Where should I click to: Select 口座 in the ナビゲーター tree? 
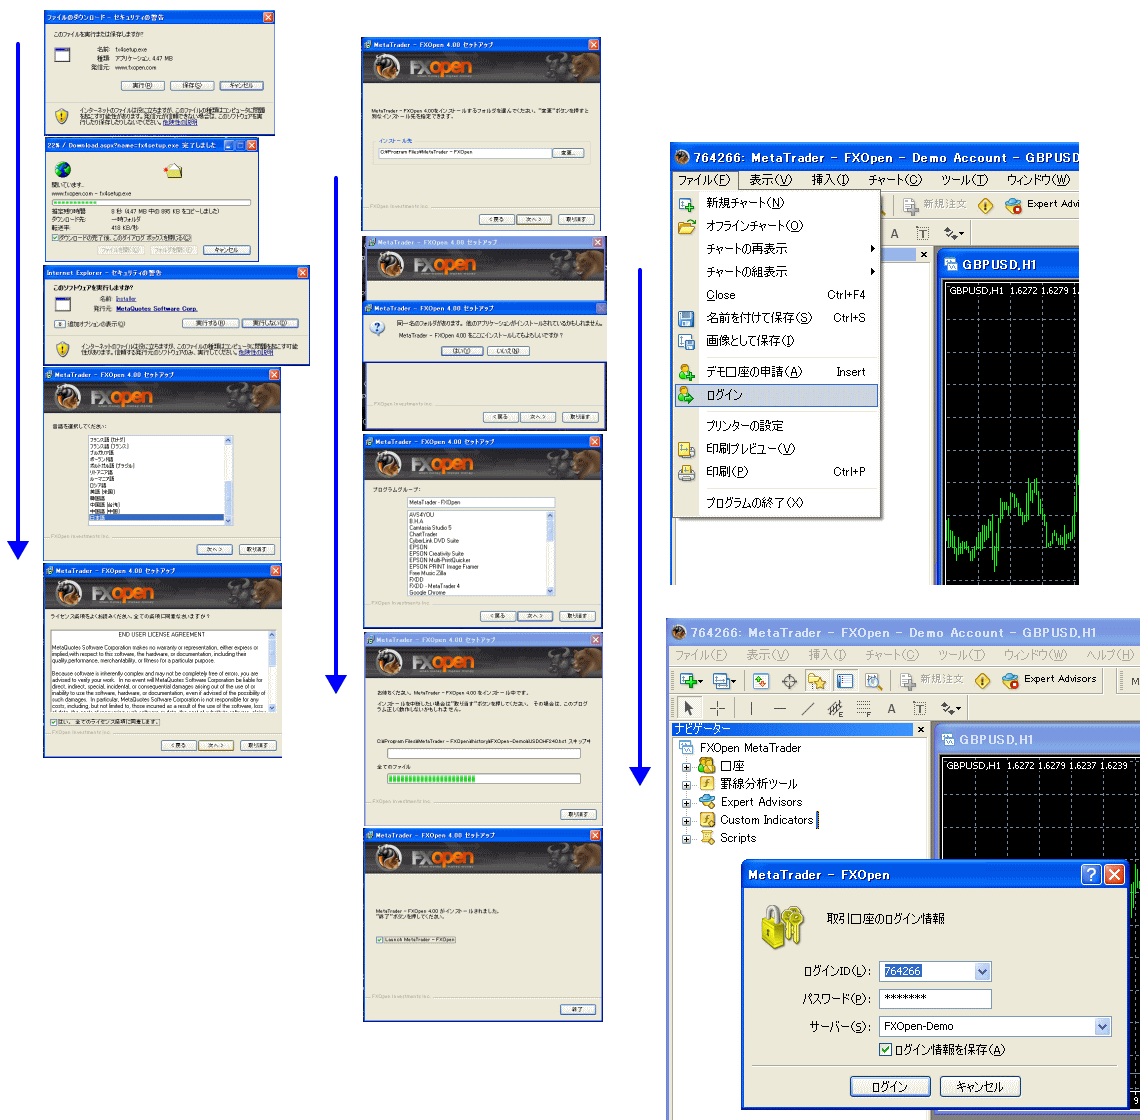732,766
